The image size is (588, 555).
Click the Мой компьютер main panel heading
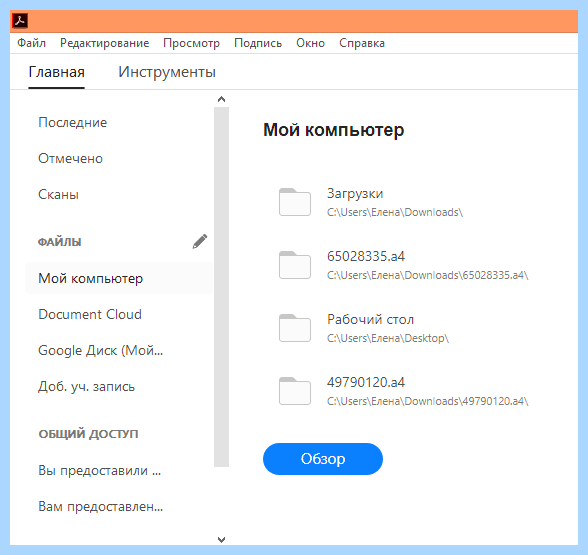334,130
